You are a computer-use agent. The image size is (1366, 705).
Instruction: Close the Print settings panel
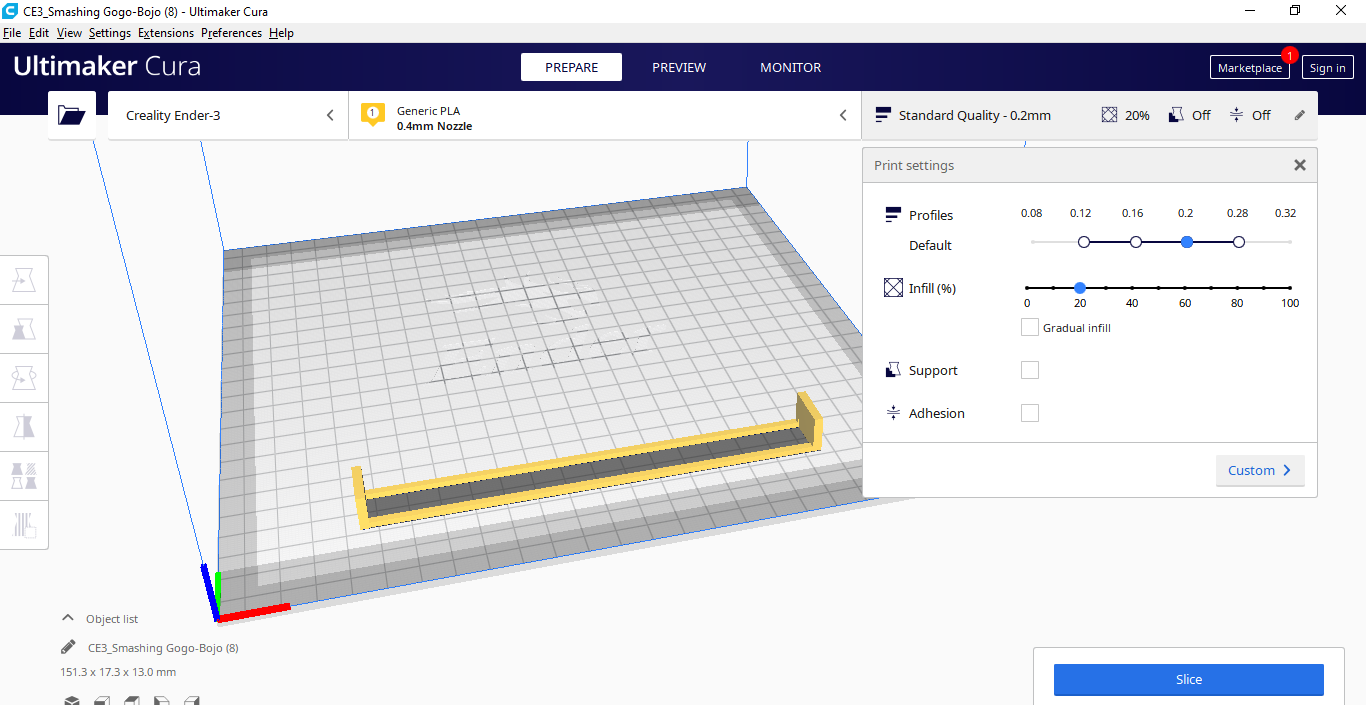click(x=1300, y=165)
